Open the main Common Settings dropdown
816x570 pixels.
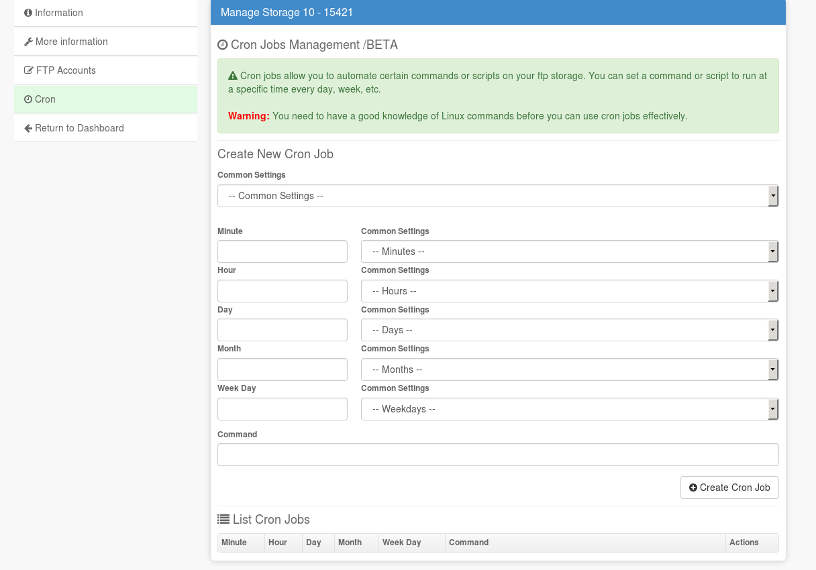[498, 196]
